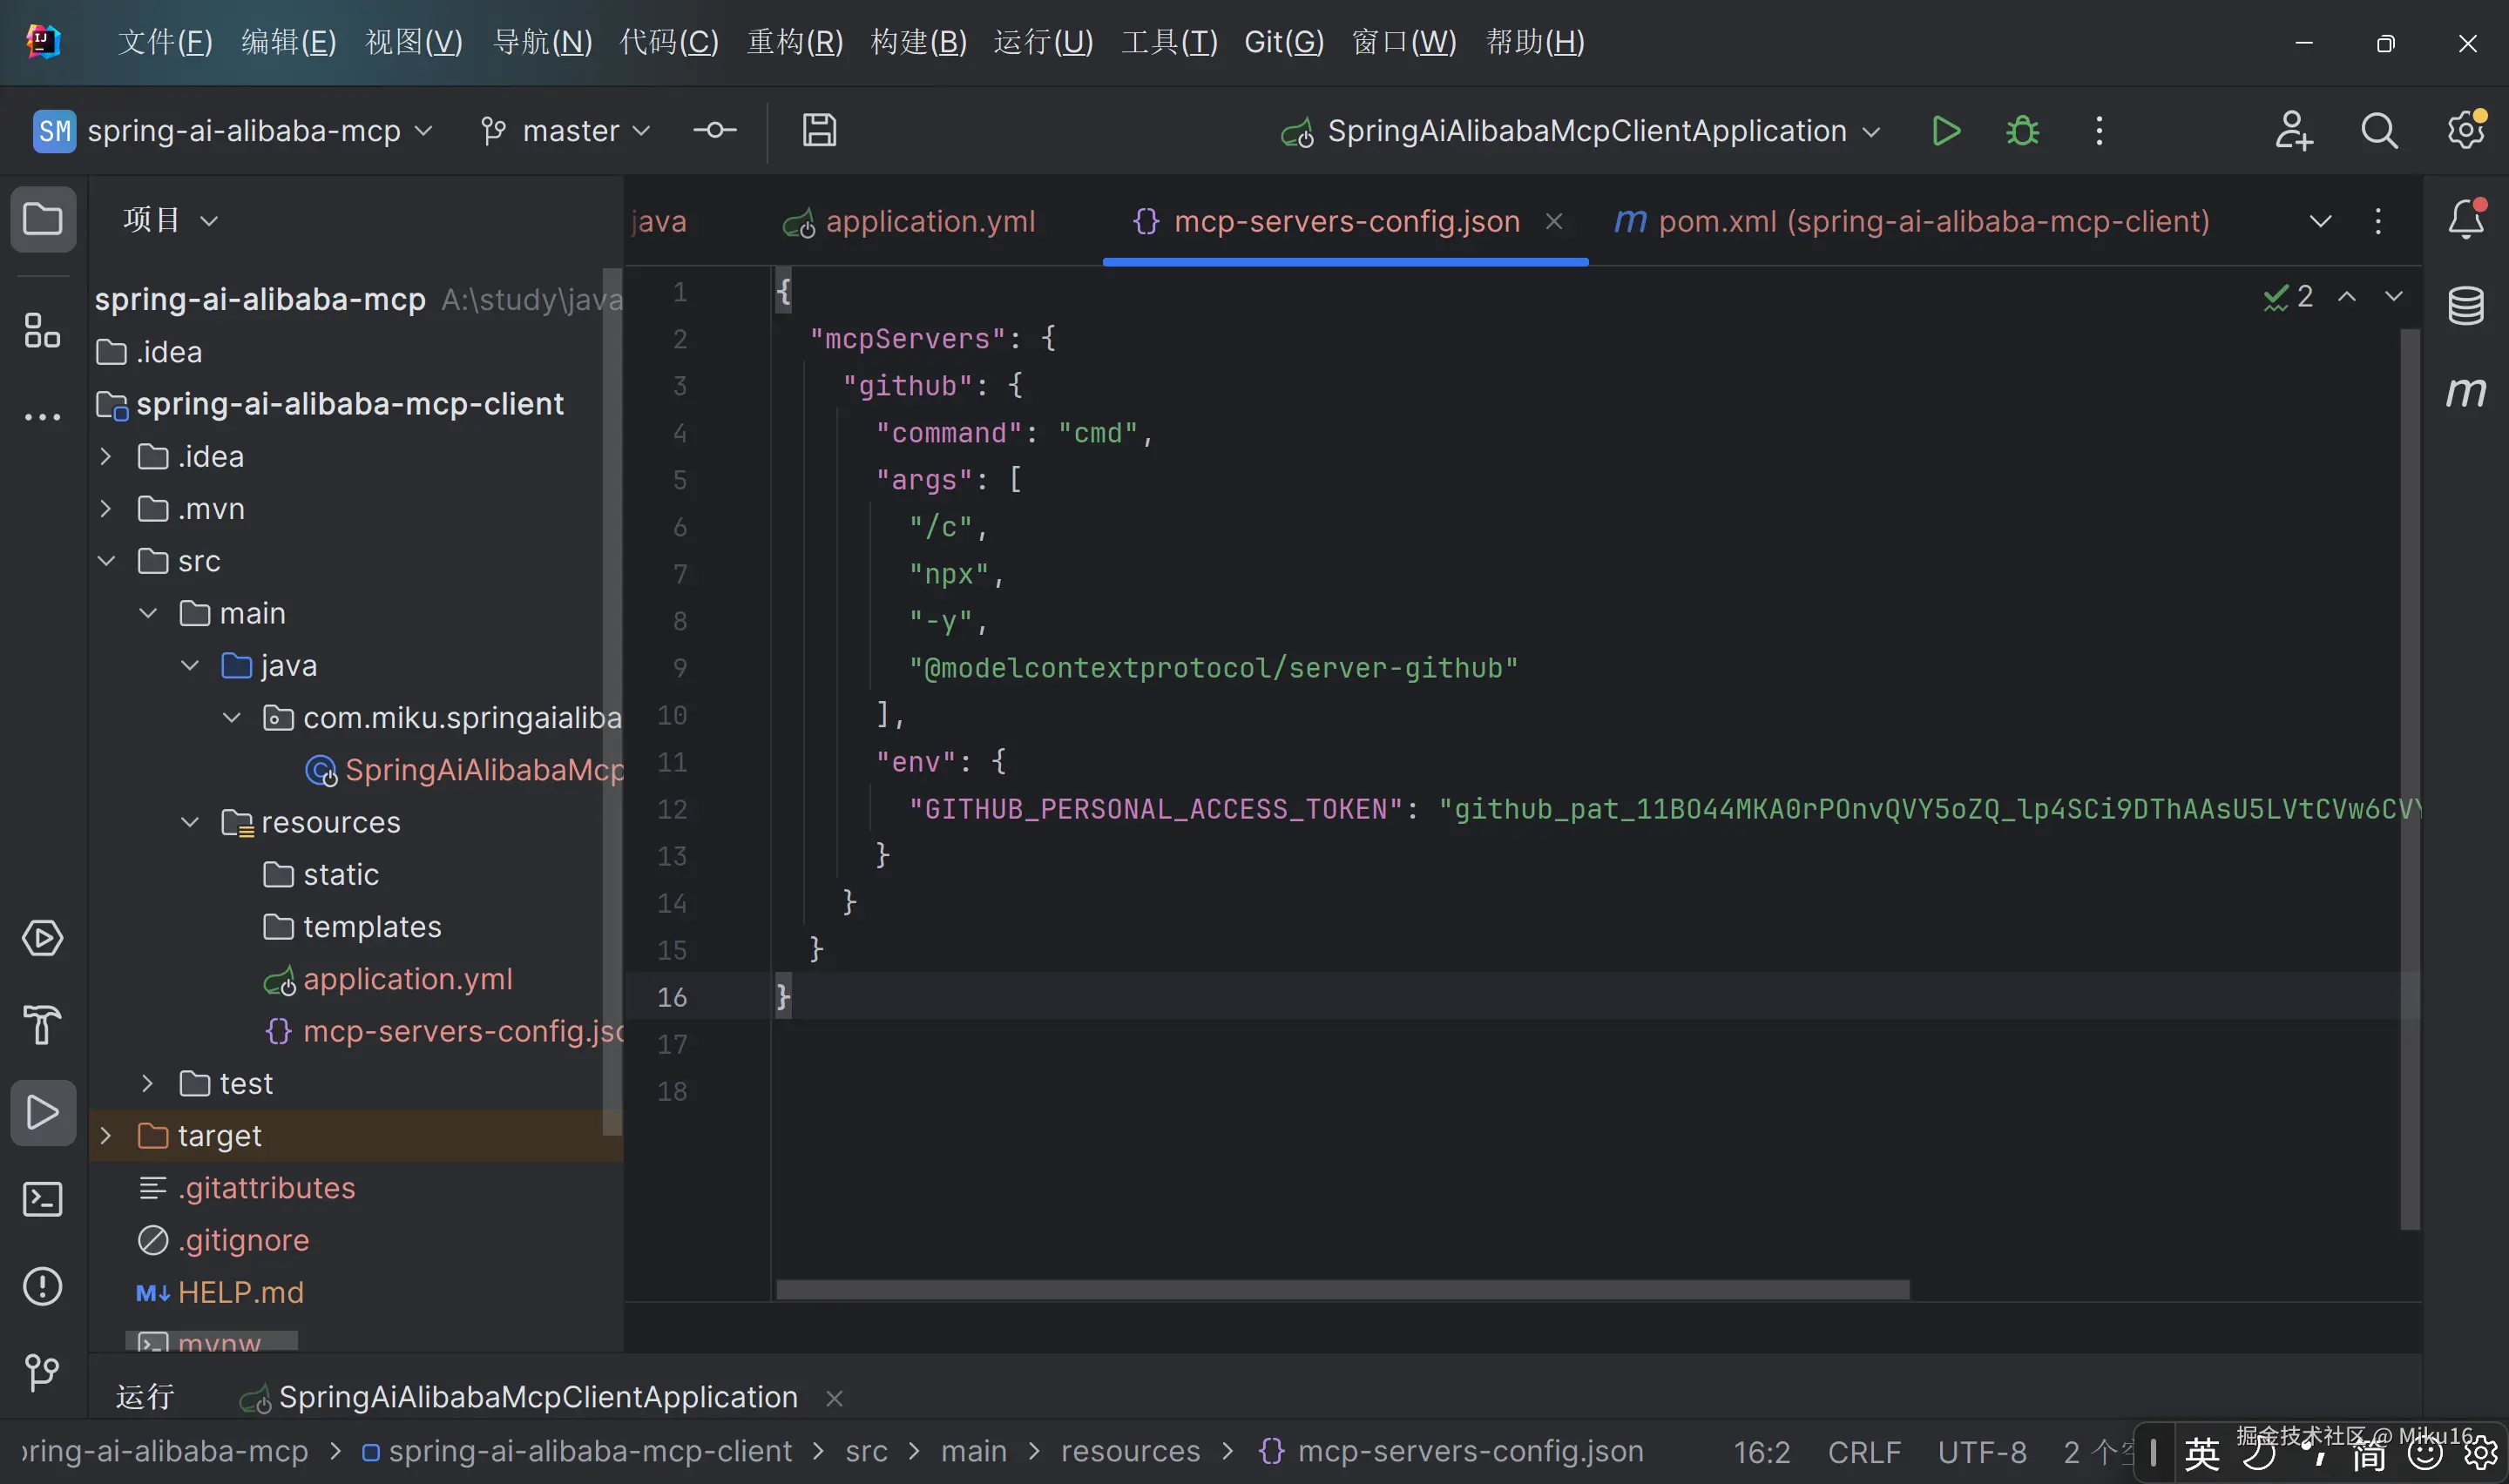Click the Debug bug icon
This screenshot has height=1484, width=2509.
pos(2022,131)
